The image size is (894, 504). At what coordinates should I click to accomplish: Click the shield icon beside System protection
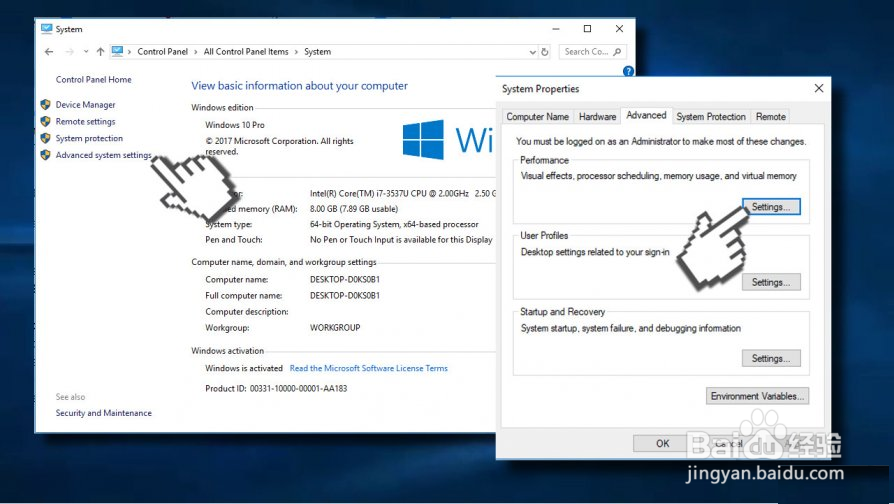click(46, 138)
